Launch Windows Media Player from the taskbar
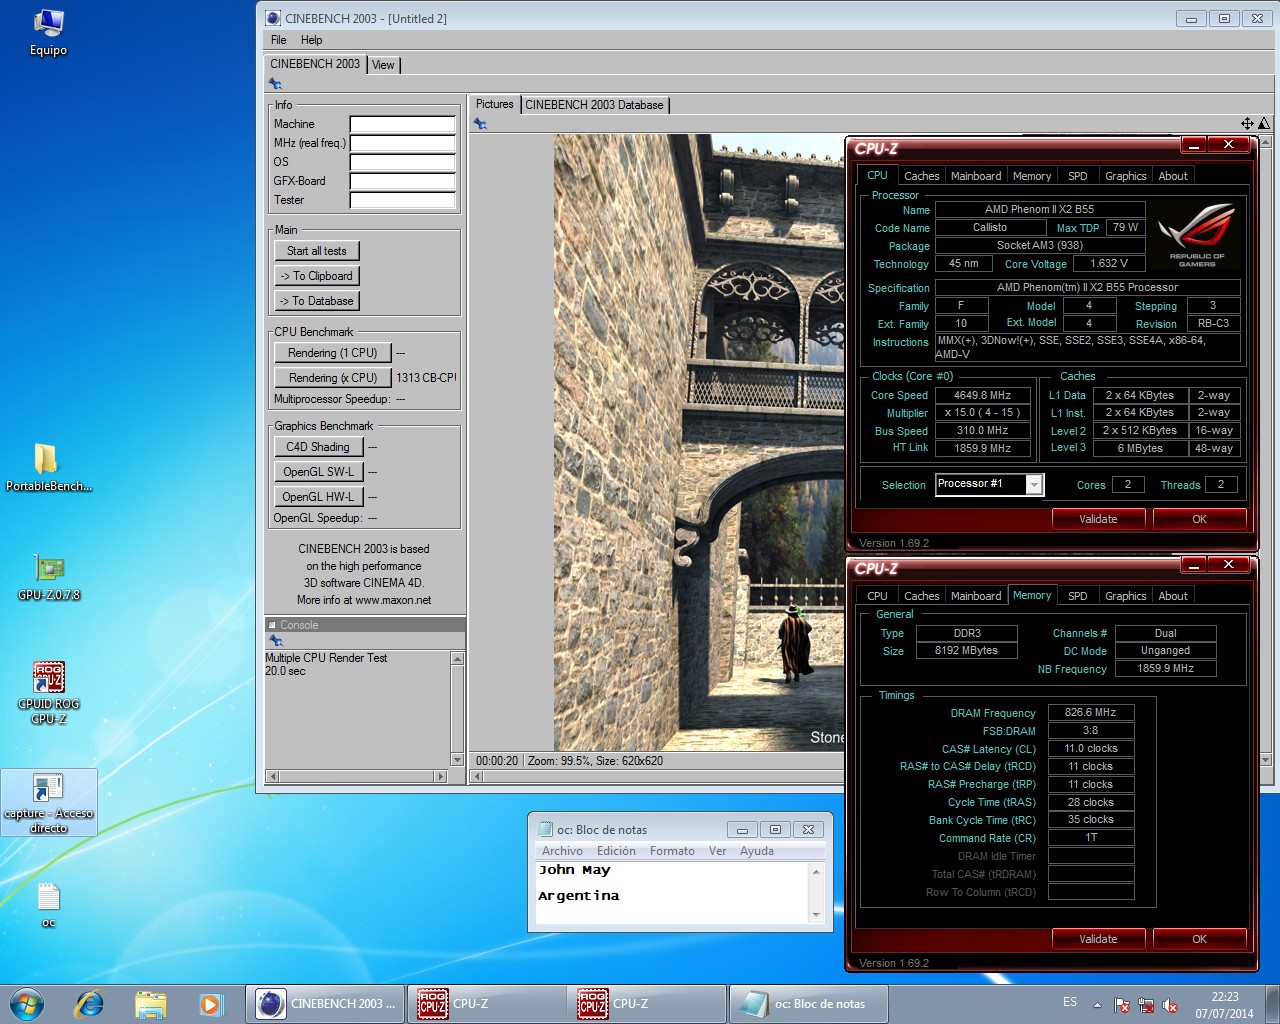Viewport: 1280px width, 1024px height. 210,1004
